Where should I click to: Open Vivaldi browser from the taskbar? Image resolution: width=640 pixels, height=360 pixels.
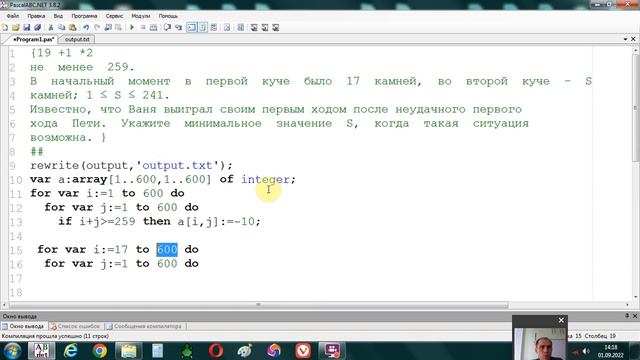(x=303, y=351)
